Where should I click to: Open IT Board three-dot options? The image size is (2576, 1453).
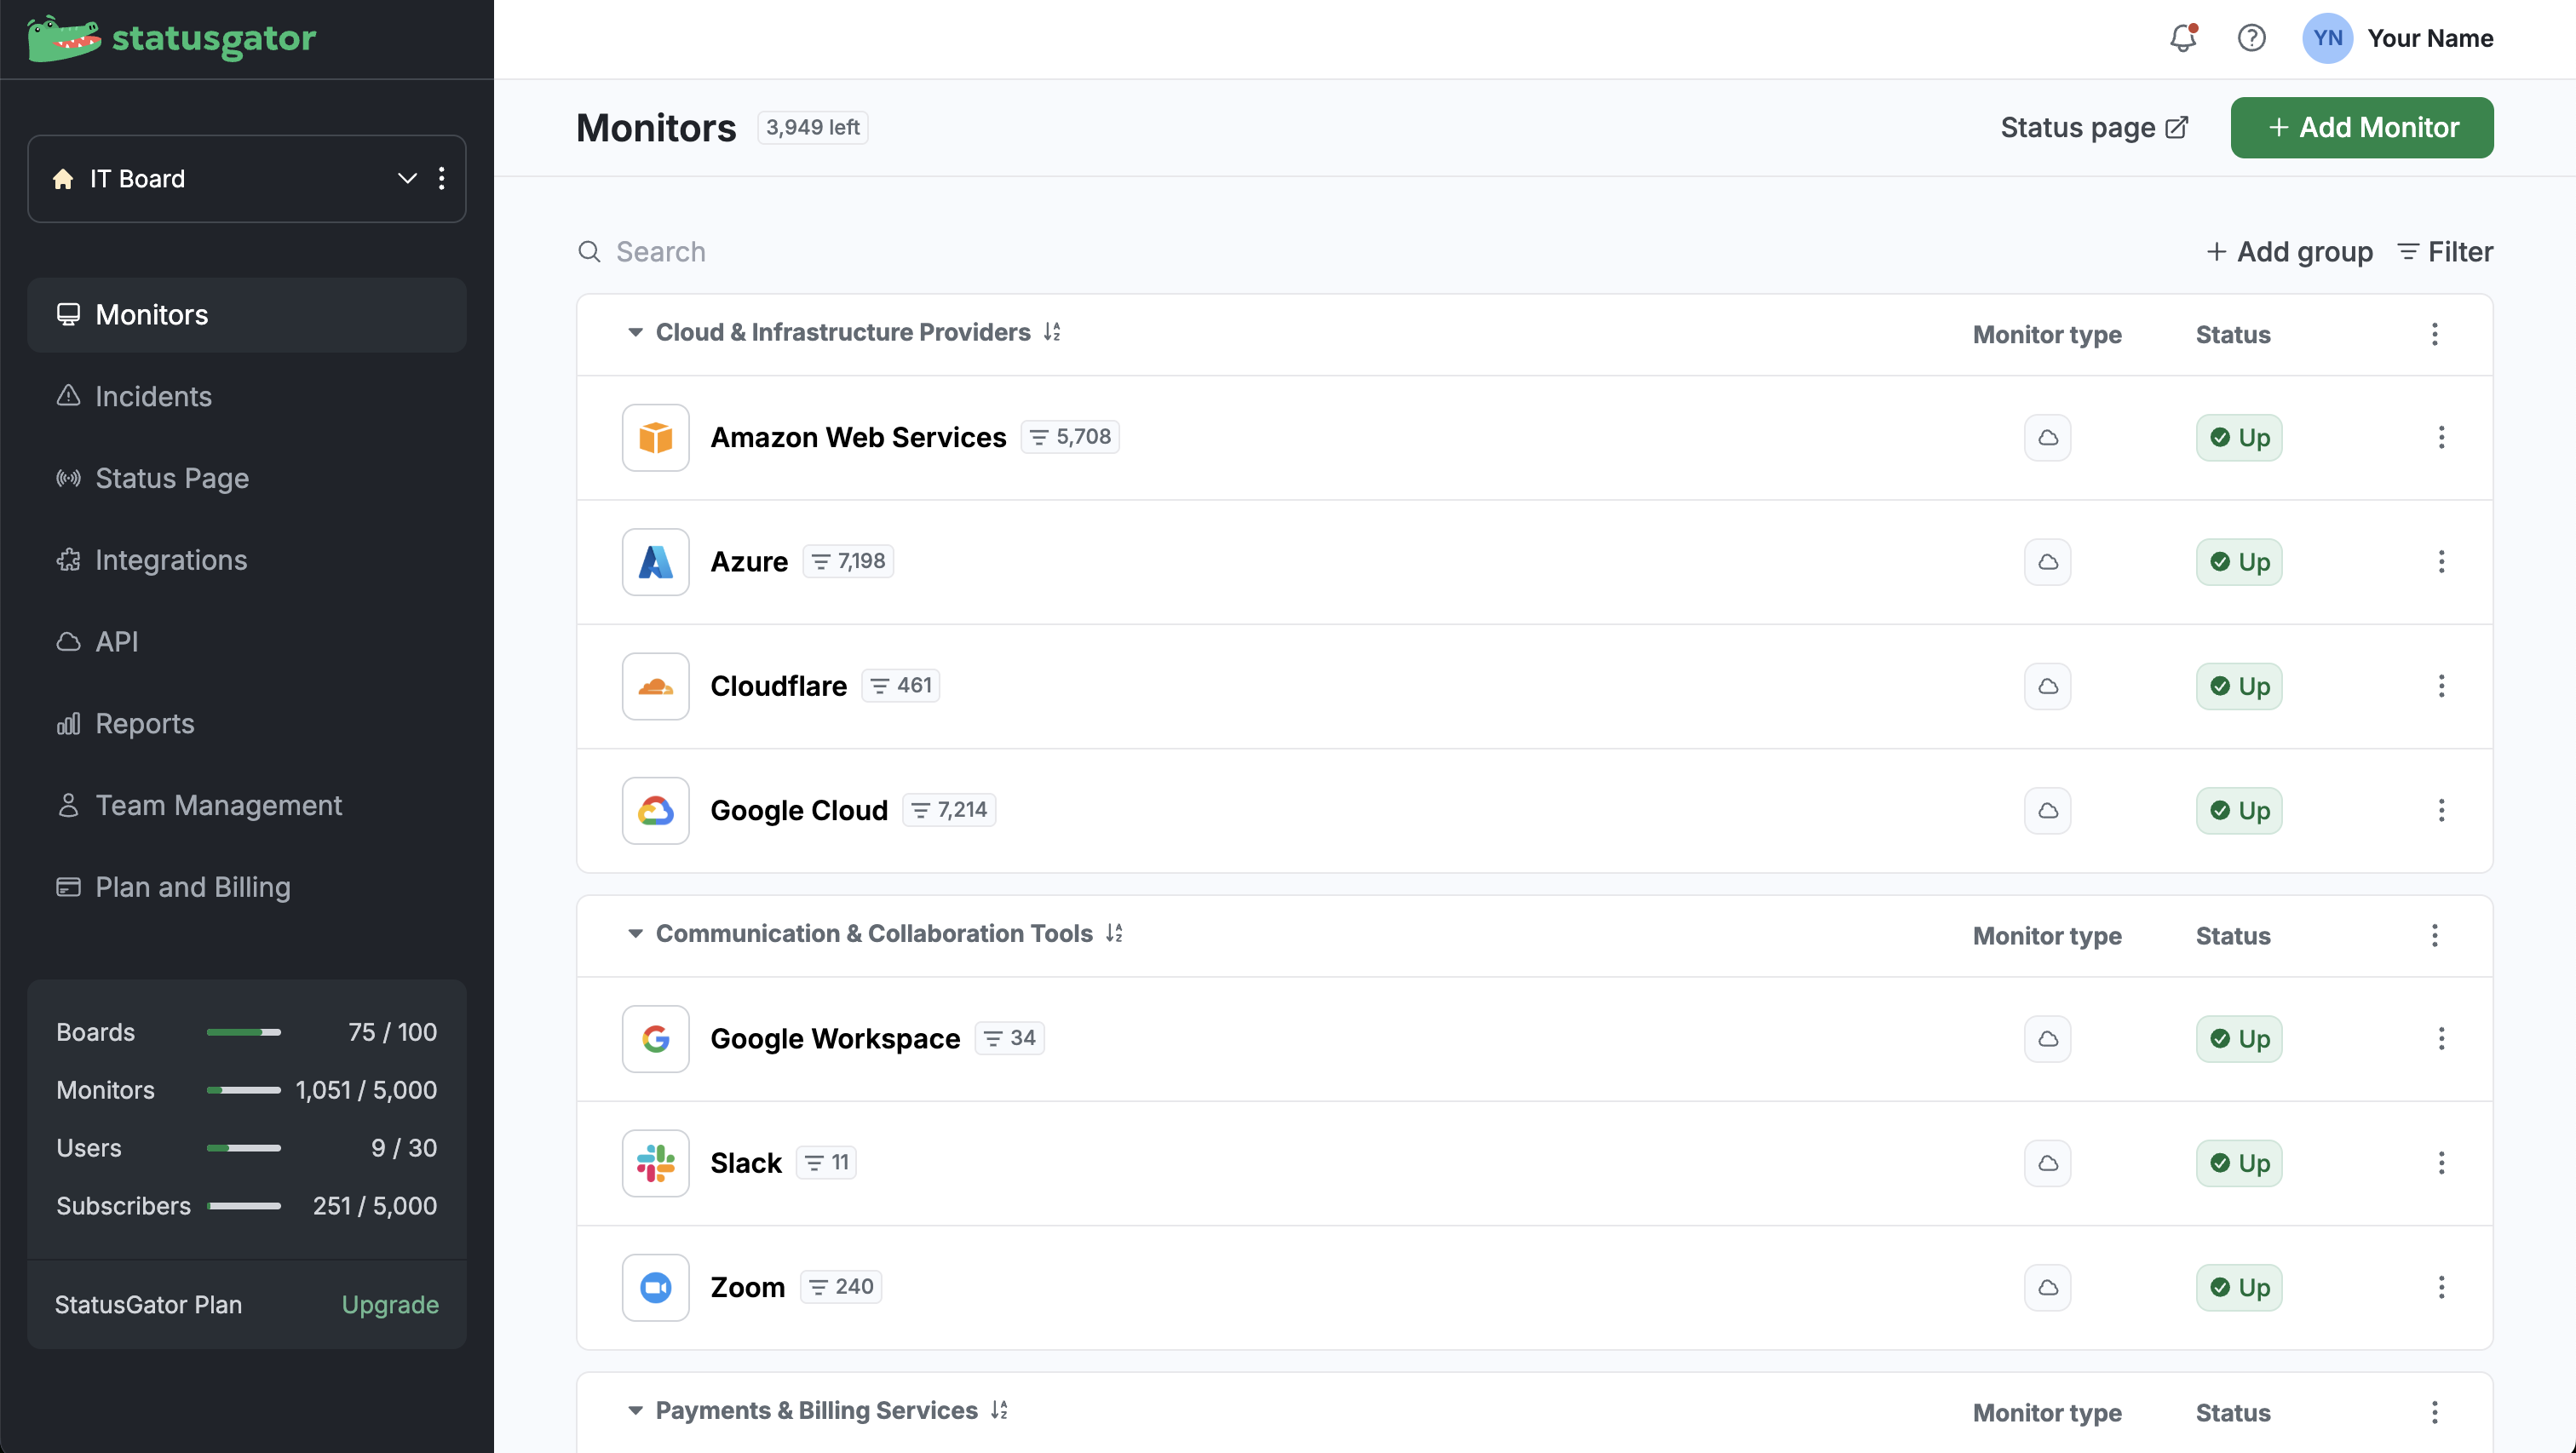coord(441,179)
